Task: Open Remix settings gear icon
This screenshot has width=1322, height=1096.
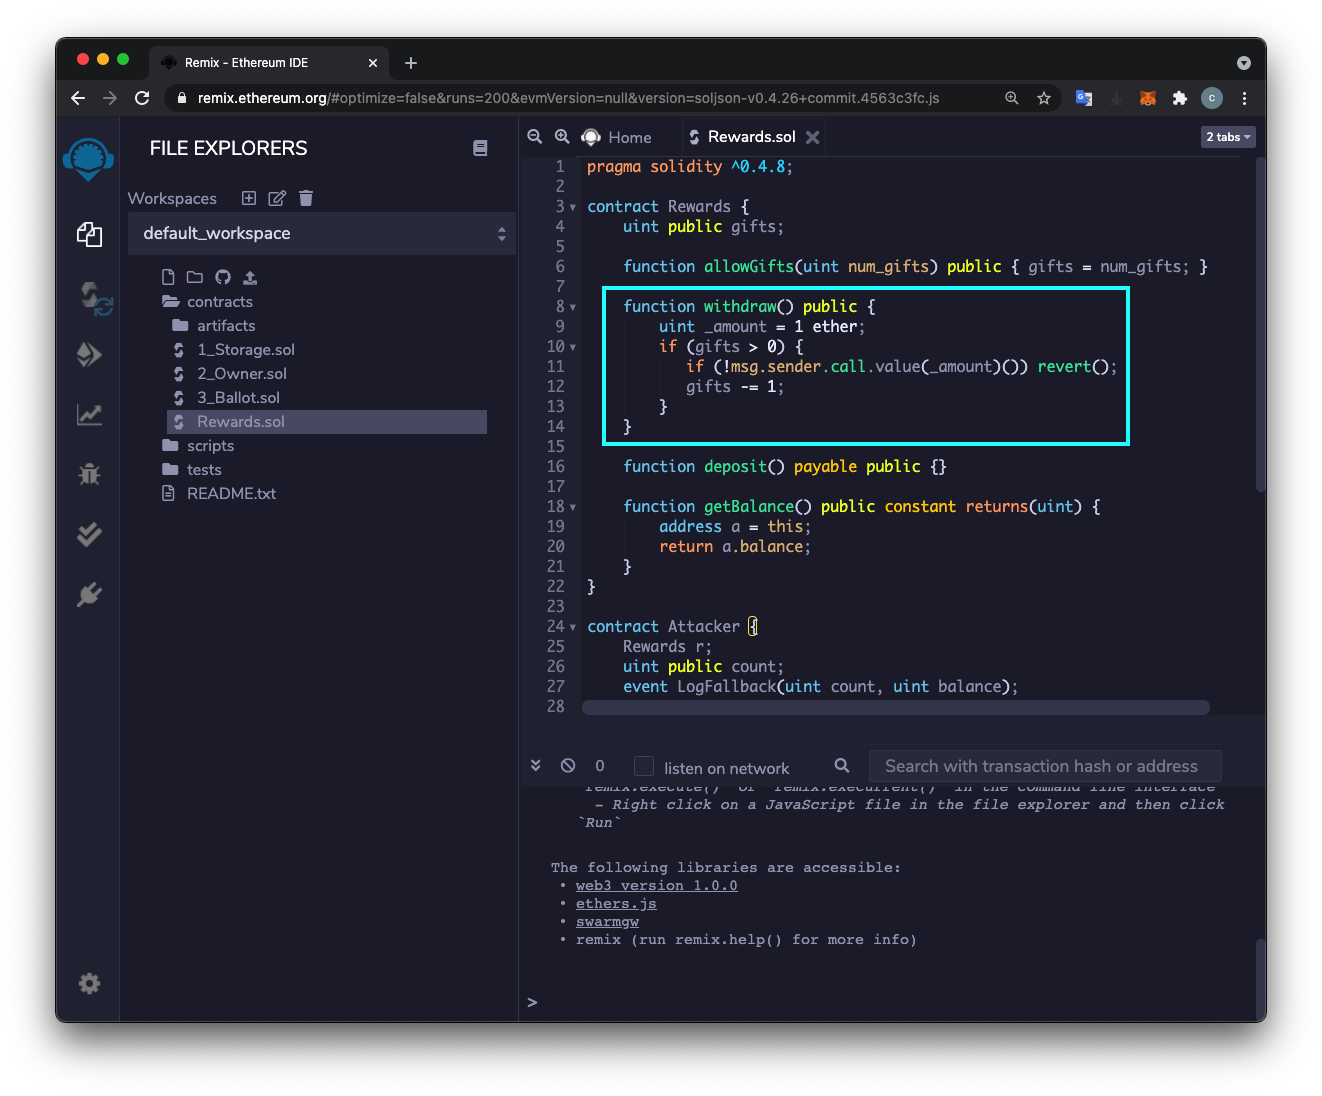Action: pyautogui.click(x=89, y=983)
